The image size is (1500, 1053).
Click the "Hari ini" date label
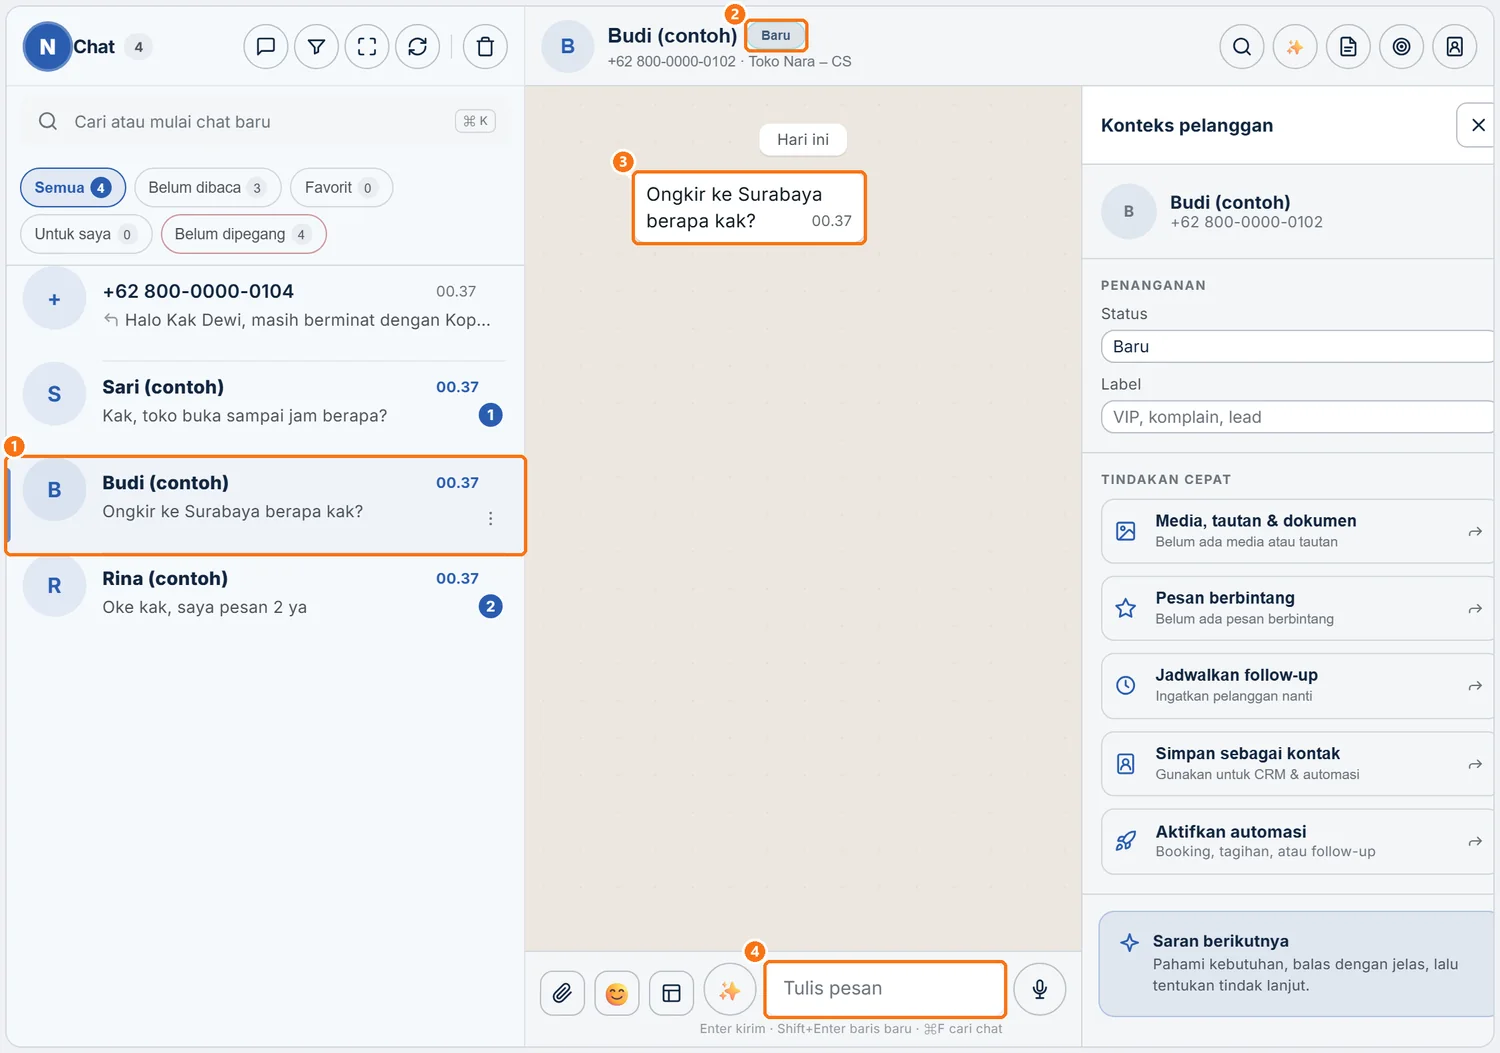[803, 140]
